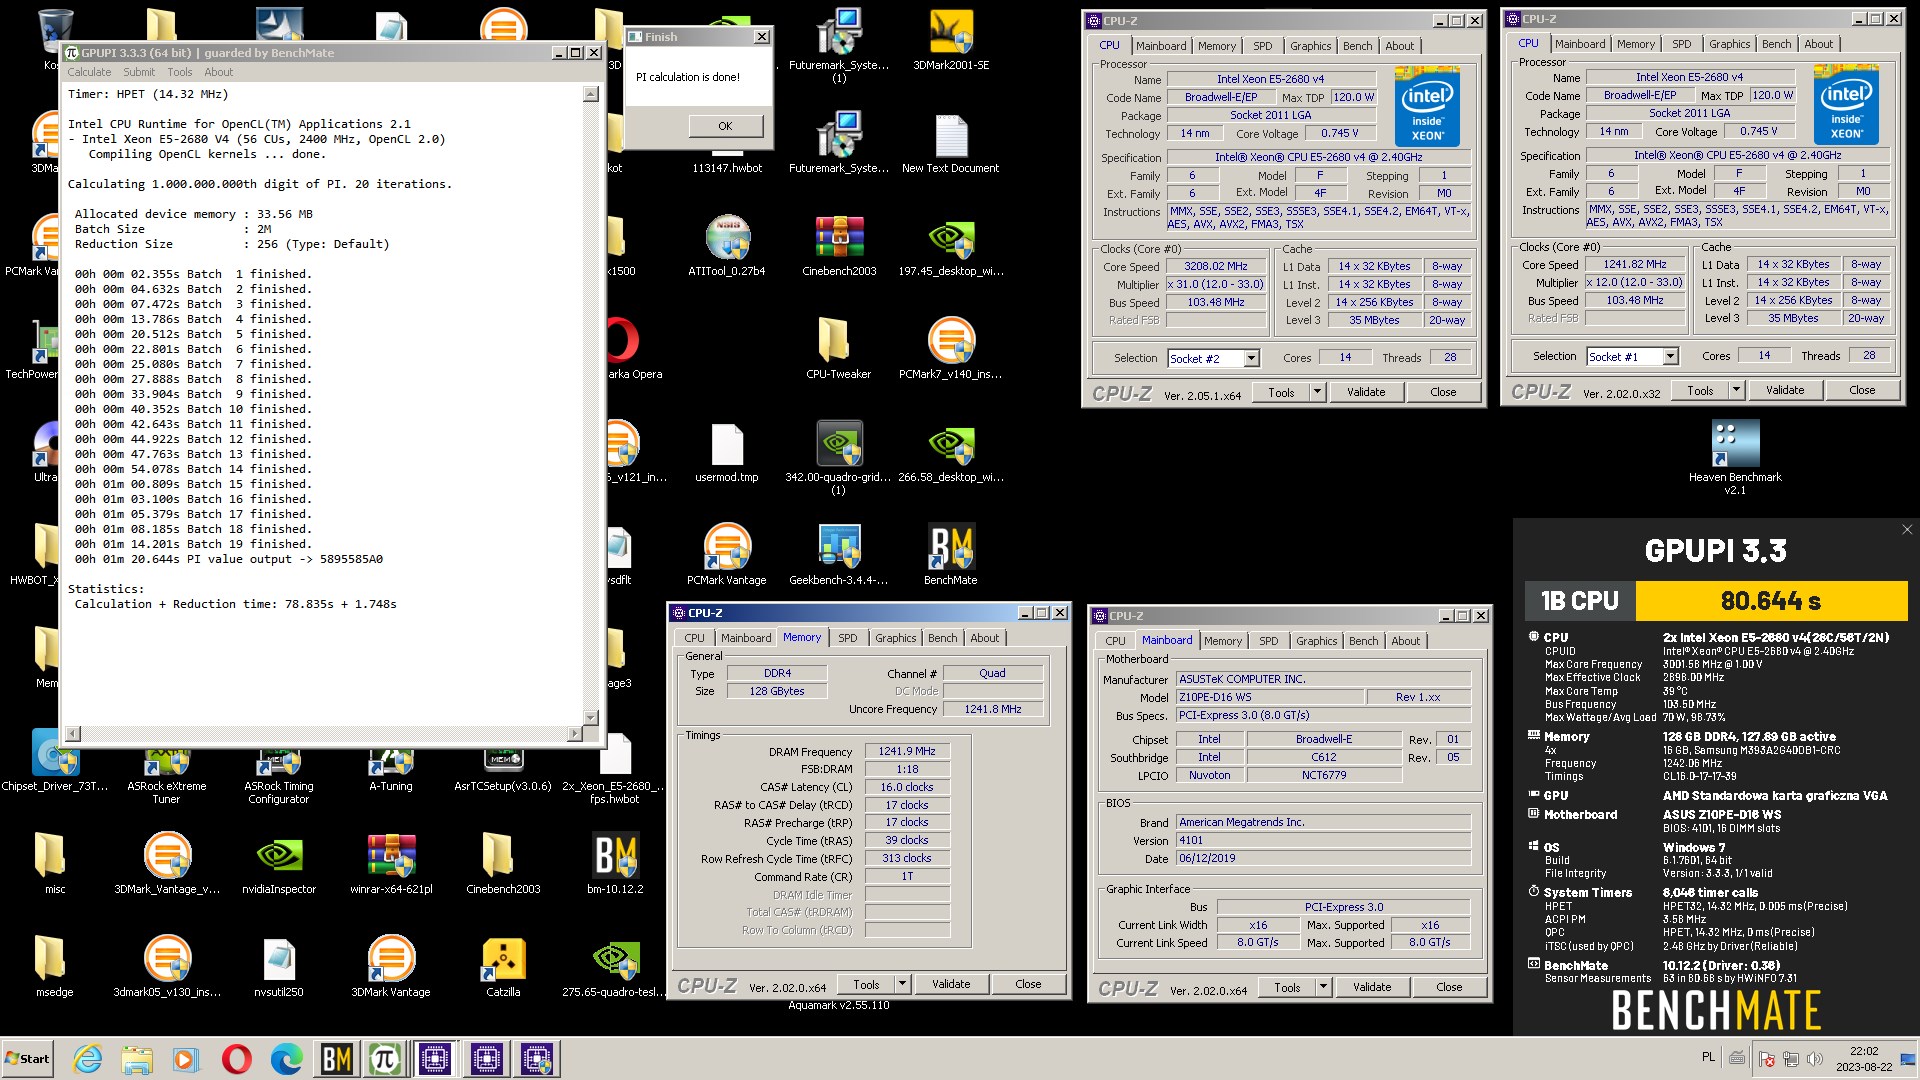Screen dimensions: 1920x1080
Task: Open the PCMark7_v140 installer icon
Action: coord(951,348)
